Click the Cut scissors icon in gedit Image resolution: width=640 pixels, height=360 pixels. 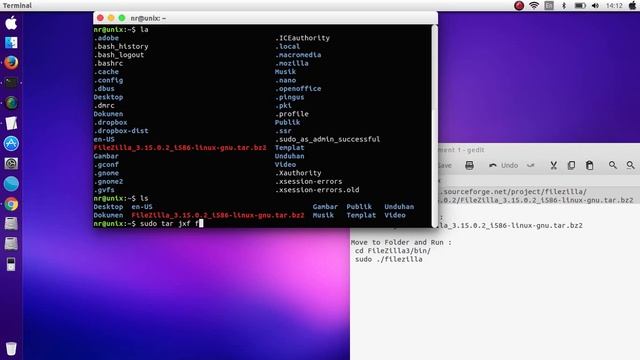pyautogui.click(x=553, y=165)
